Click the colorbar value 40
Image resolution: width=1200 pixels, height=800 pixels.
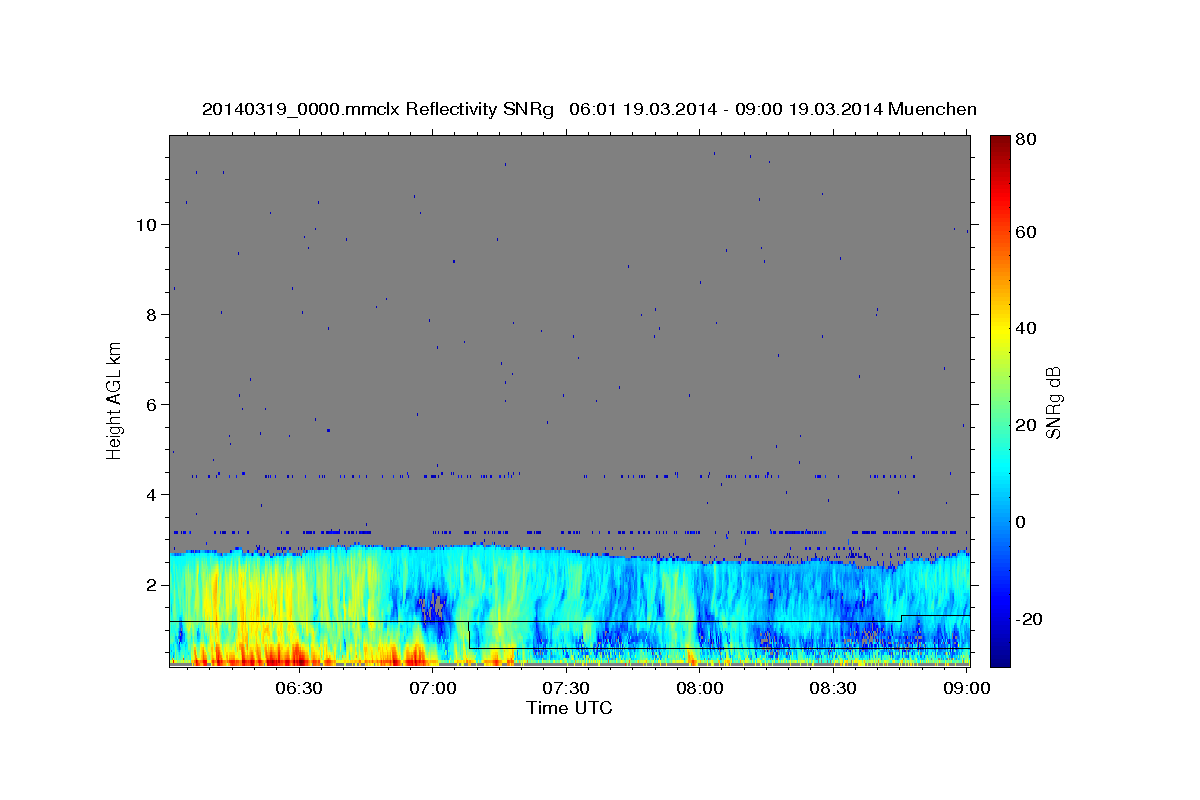[x=1027, y=328]
